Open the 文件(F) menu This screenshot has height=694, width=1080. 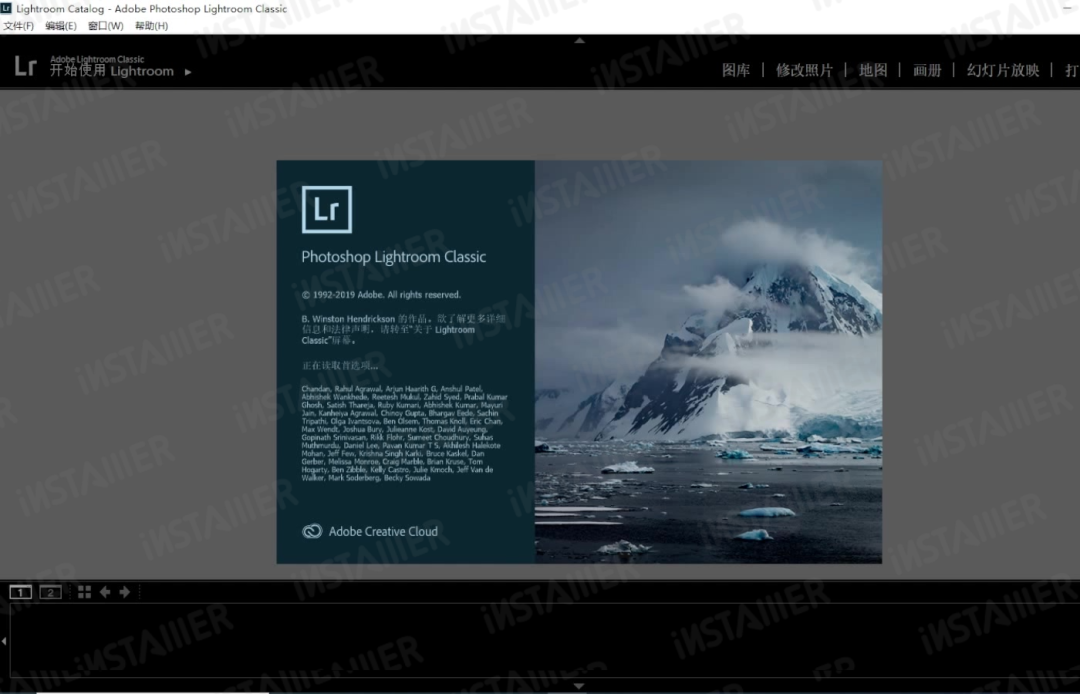pyautogui.click(x=18, y=25)
